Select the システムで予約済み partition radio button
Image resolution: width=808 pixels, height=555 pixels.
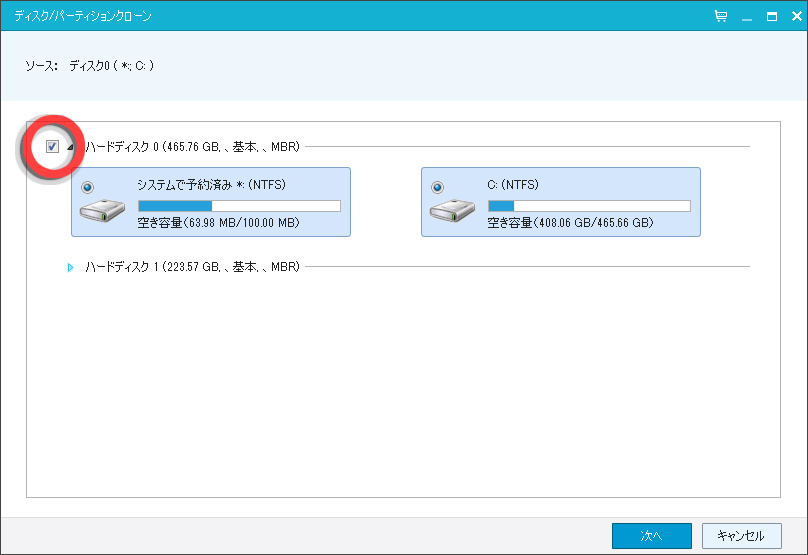tap(88, 187)
